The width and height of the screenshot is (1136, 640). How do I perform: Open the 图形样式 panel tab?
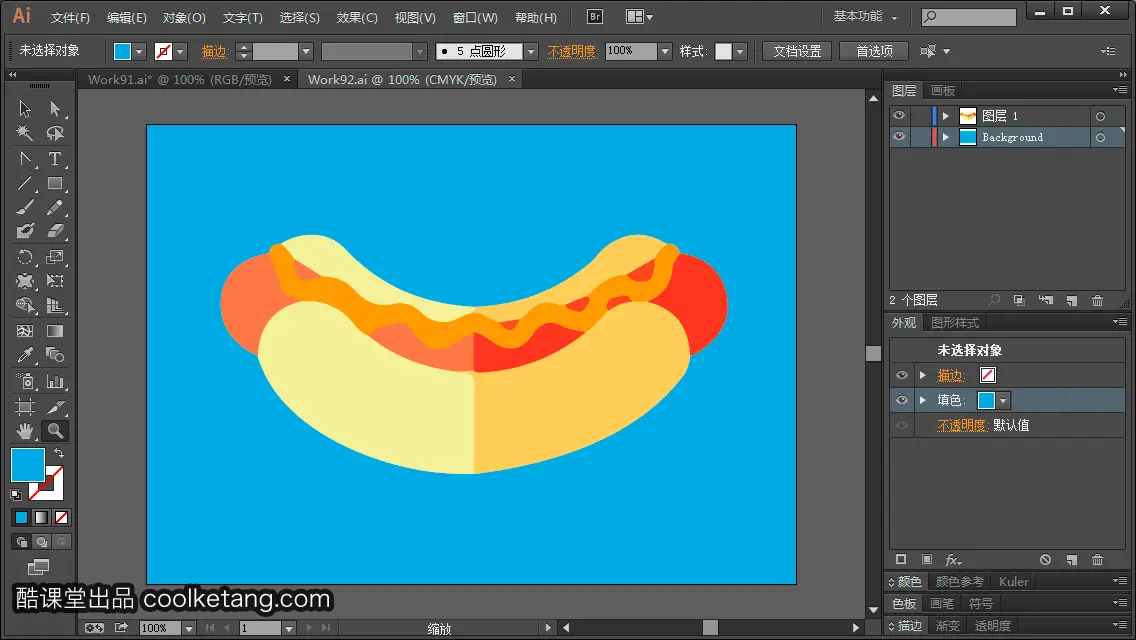(x=955, y=323)
